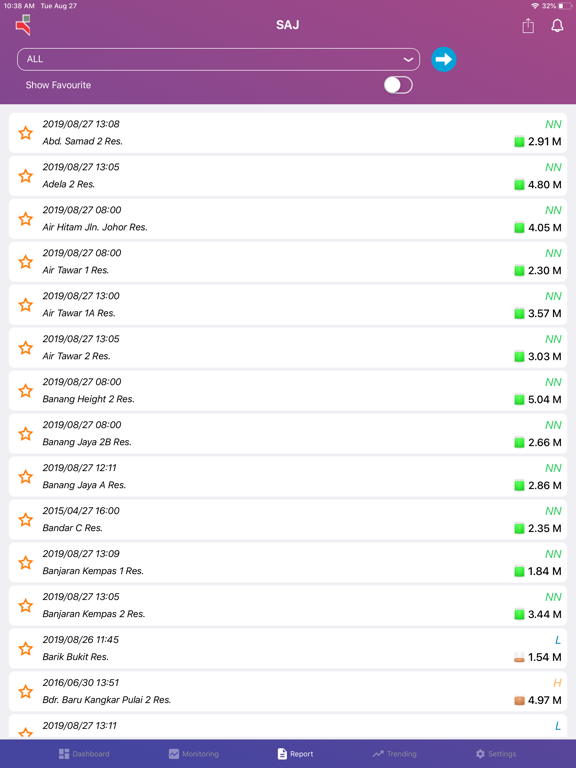Open Air Tawar 1A Res. entry
576x768 pixels.
coord(288,305)
